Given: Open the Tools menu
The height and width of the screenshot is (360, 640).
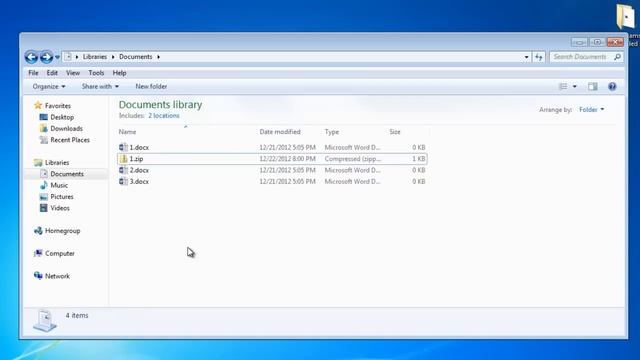Looking at the screenshot, I should [x=96, y=73].
